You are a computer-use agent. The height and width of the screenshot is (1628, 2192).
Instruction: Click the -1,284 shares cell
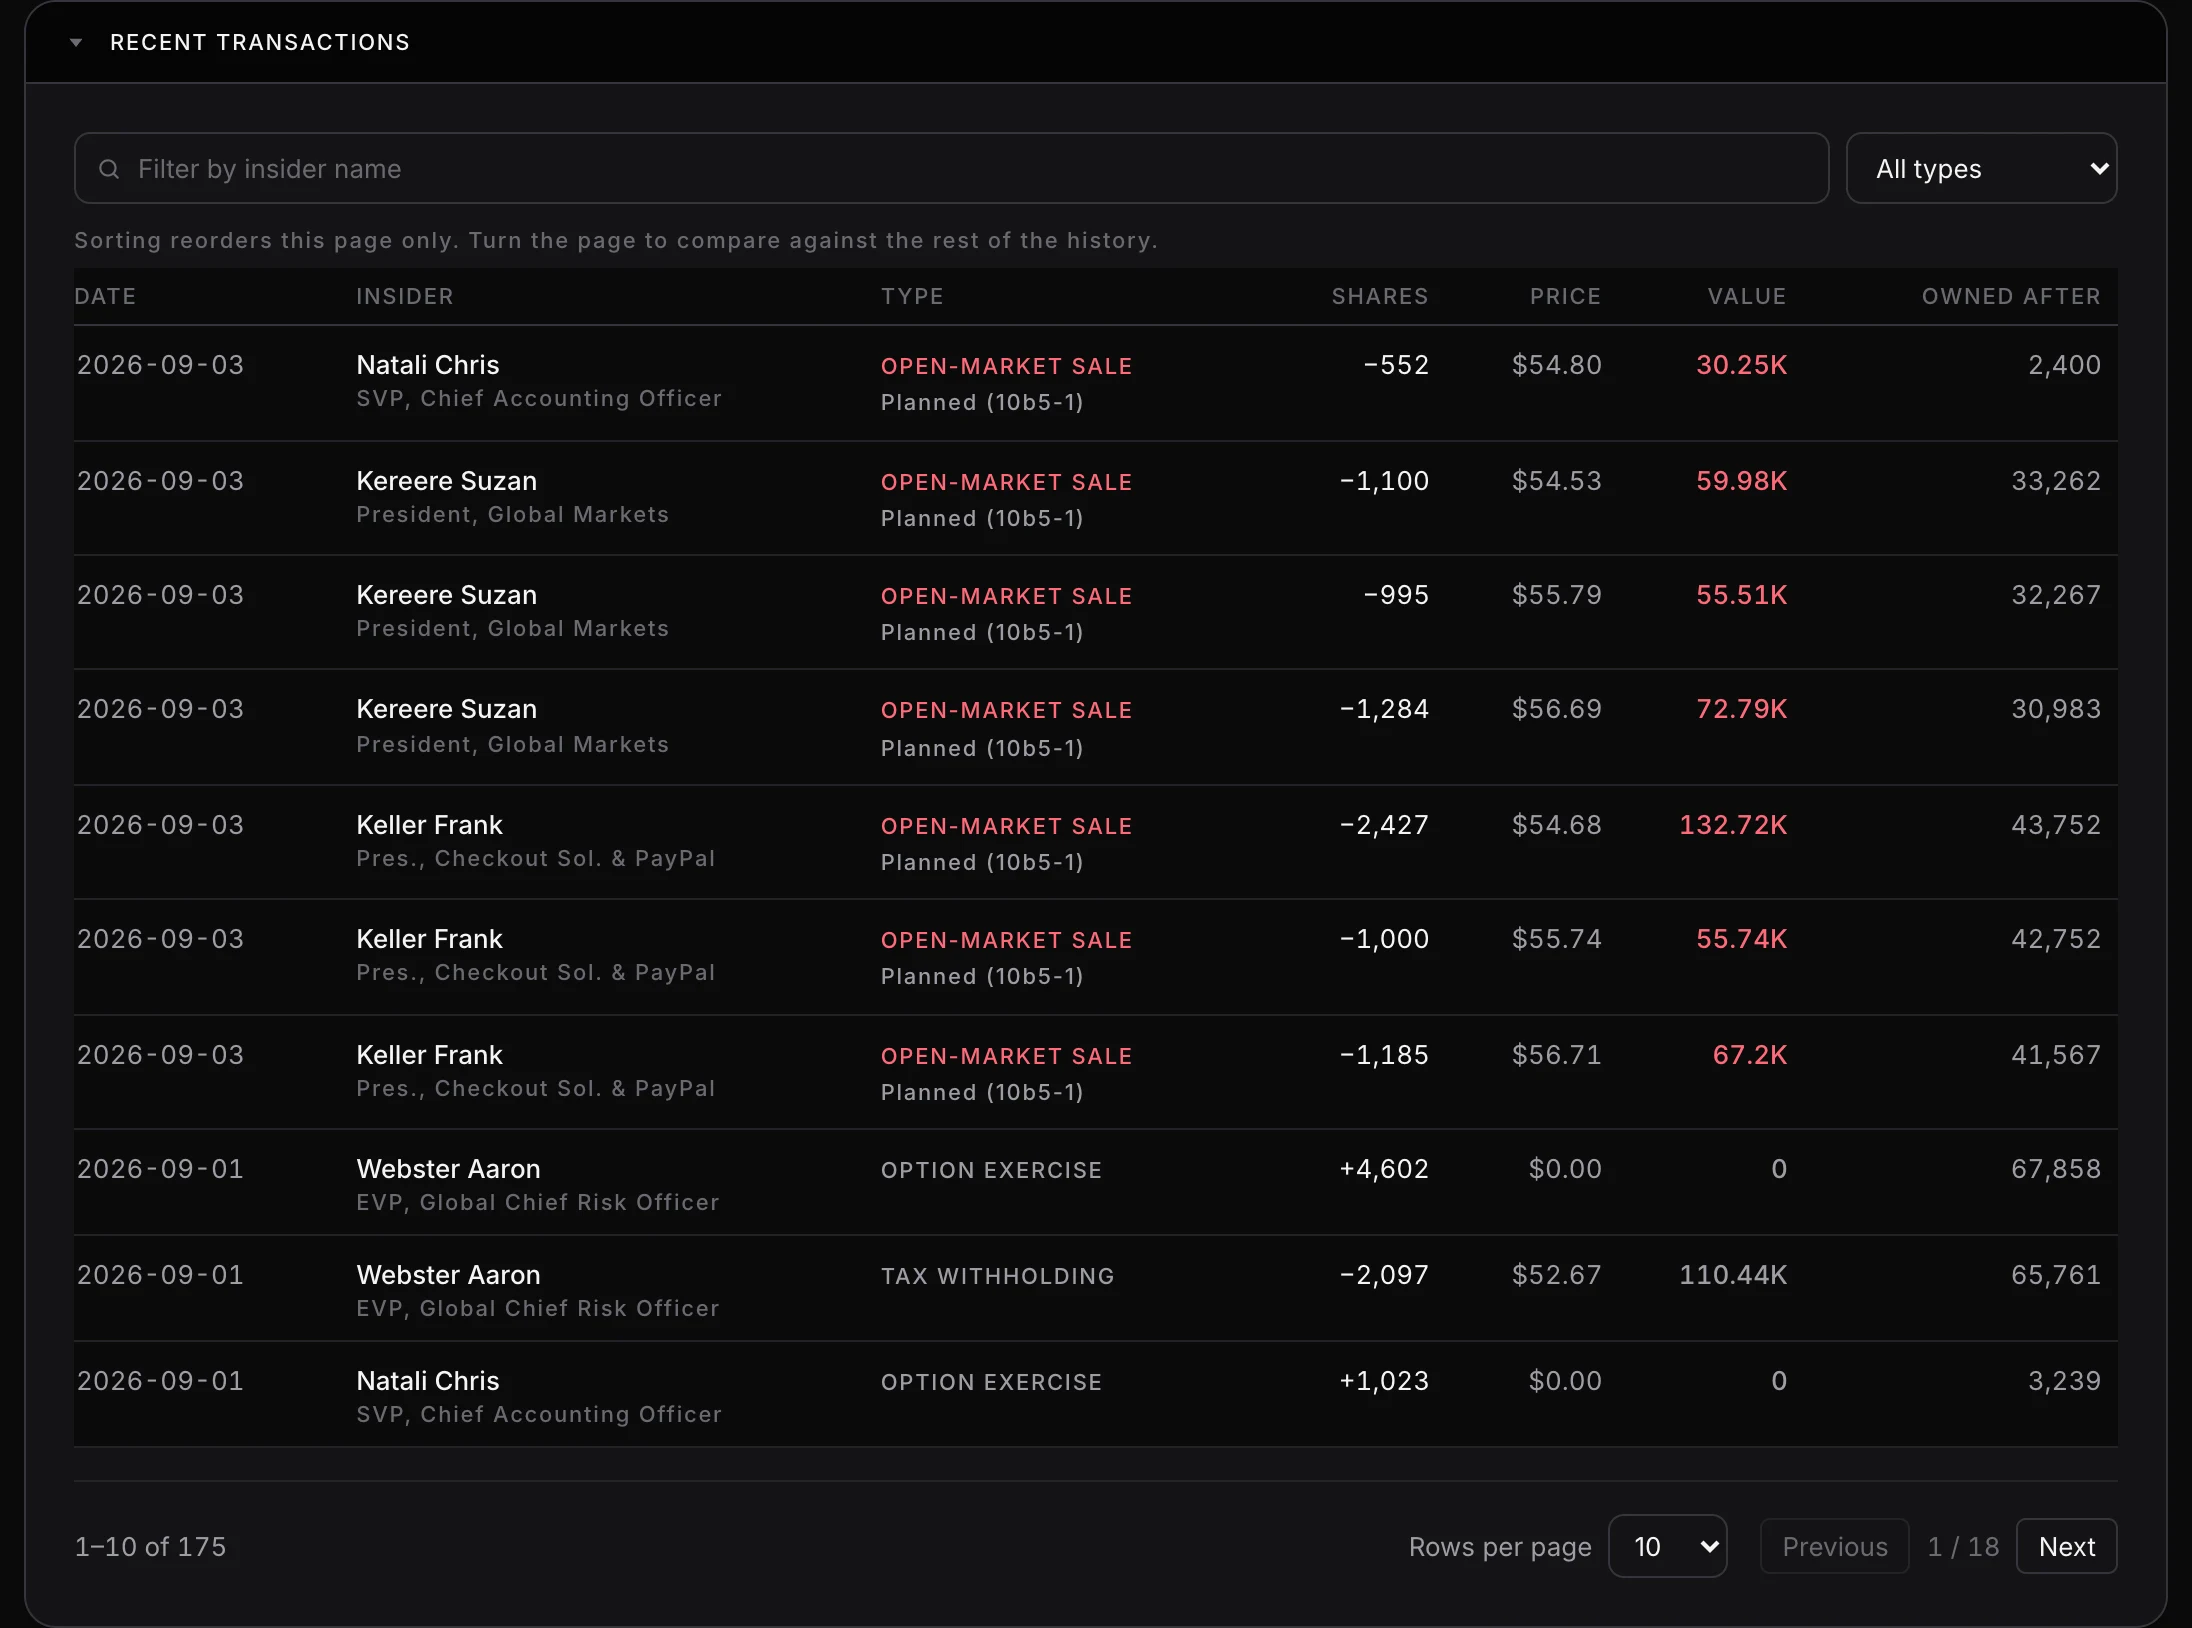click(x=1384, y=709)
